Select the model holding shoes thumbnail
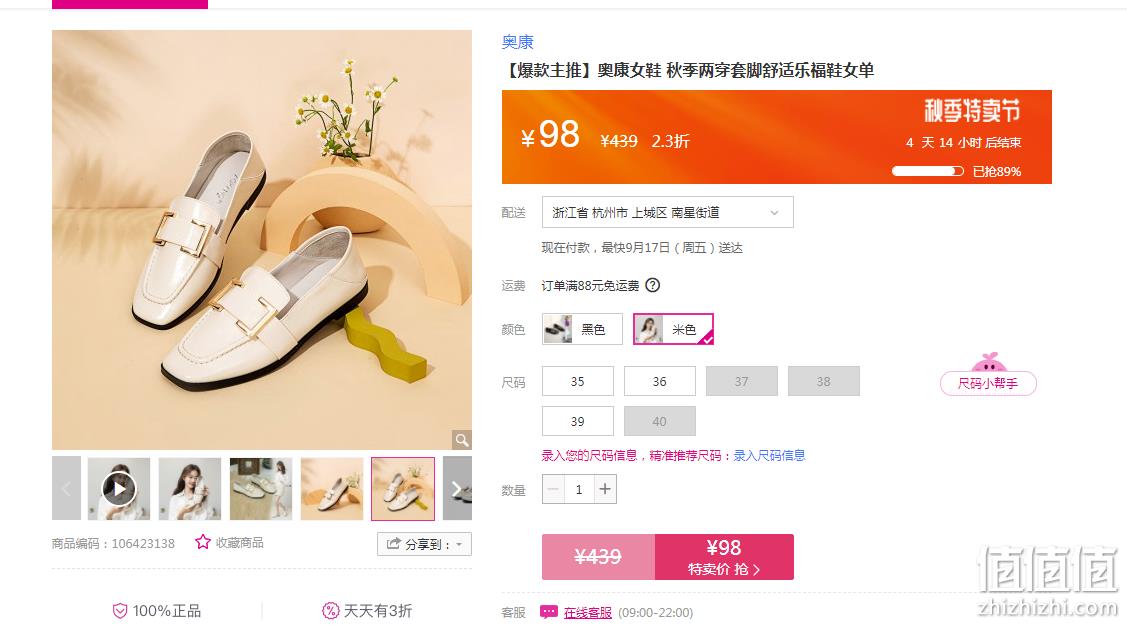 [190, 489]
